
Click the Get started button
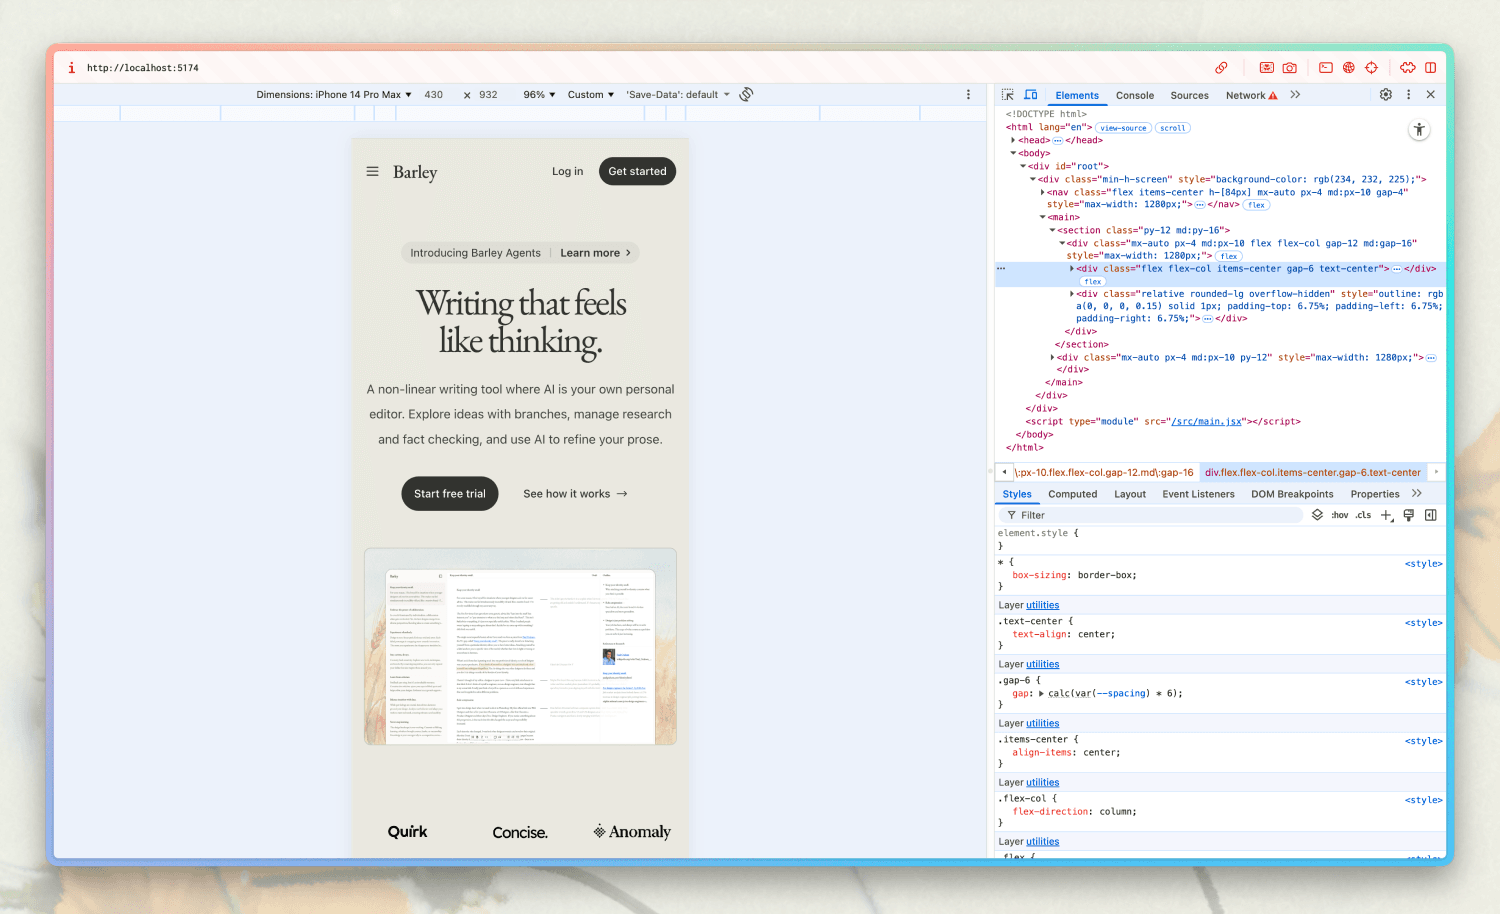(x=637, y=171)
